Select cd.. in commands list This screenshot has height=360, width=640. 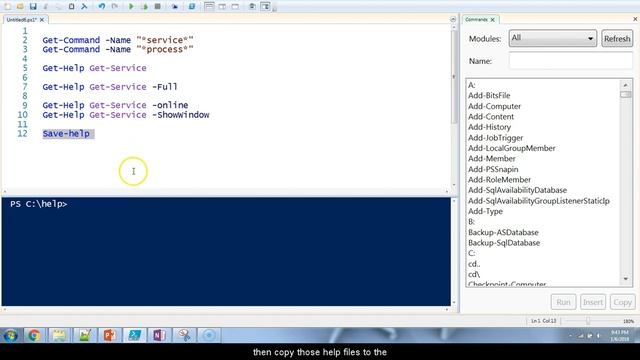474,264
